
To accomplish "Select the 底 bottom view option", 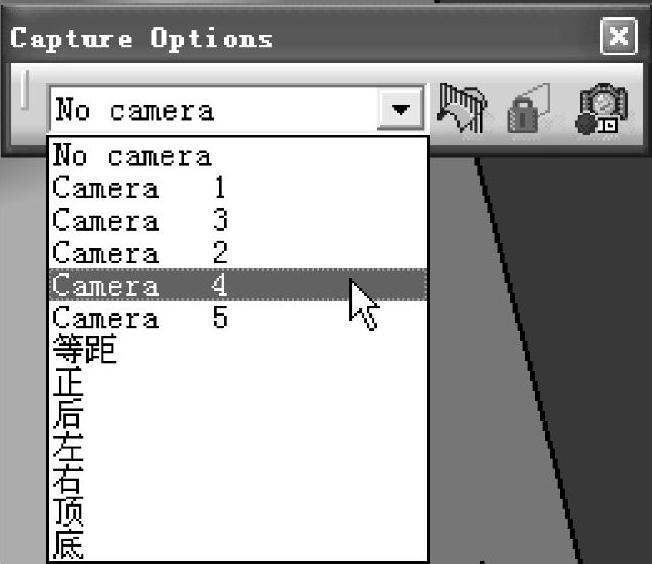I will [239, 544].
